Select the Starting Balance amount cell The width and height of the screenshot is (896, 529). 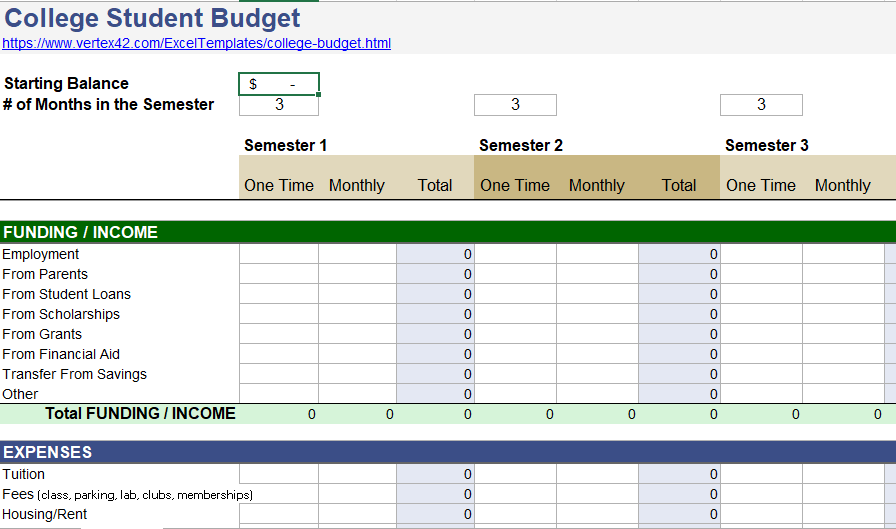coord(279,84)
